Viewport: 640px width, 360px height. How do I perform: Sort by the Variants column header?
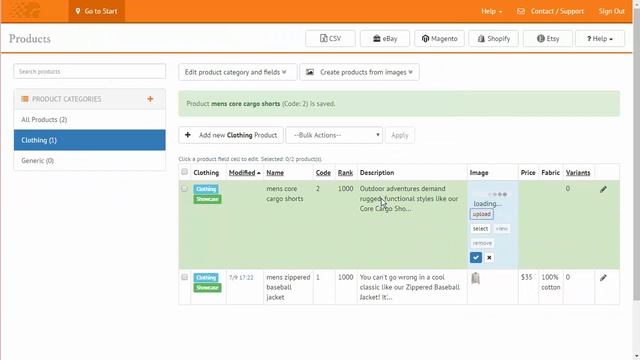click(x=578, y=173)
